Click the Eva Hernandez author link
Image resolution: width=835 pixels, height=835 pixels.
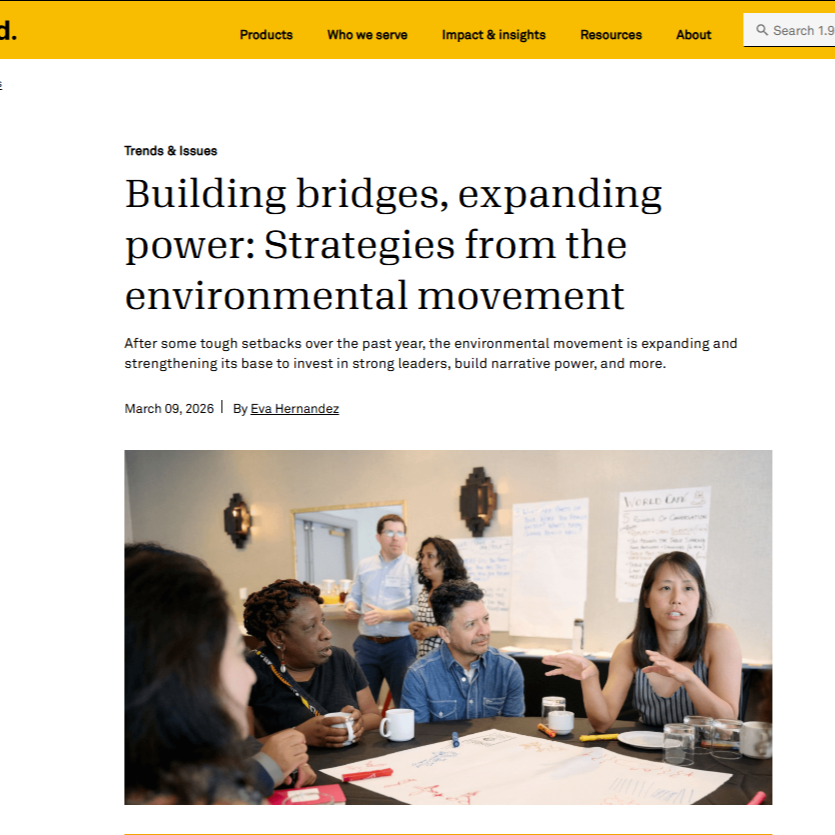(x=294, y=408)
